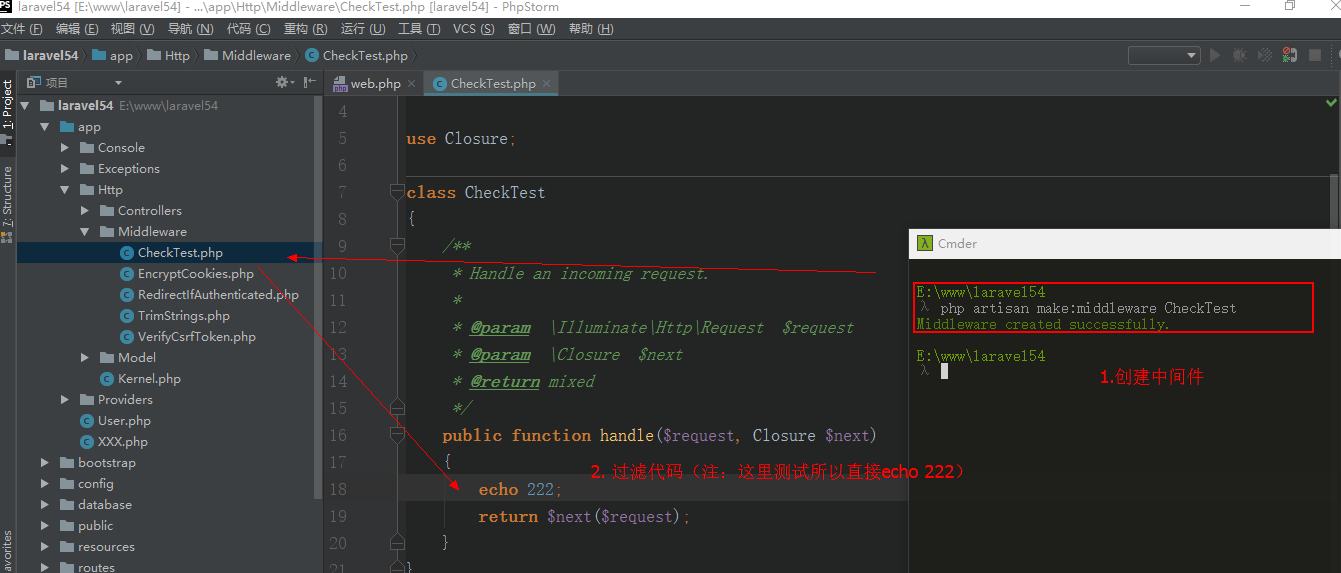Click the green inspection checkmark icon

(x=1331, y=103)
